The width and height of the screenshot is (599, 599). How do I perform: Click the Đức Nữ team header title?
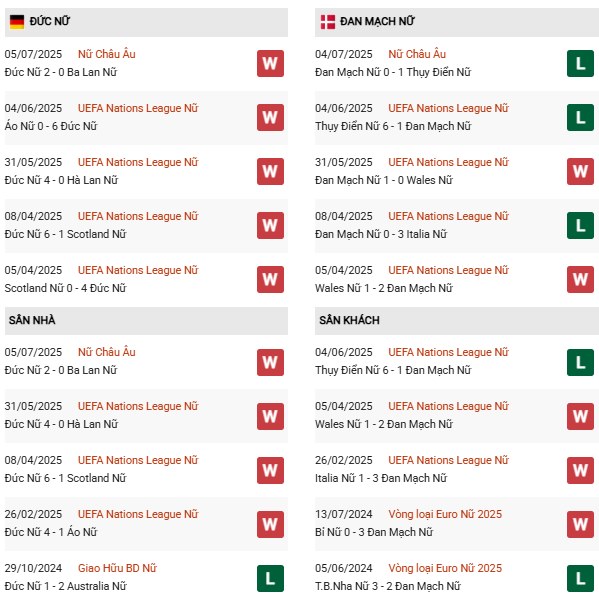point(50,21)
